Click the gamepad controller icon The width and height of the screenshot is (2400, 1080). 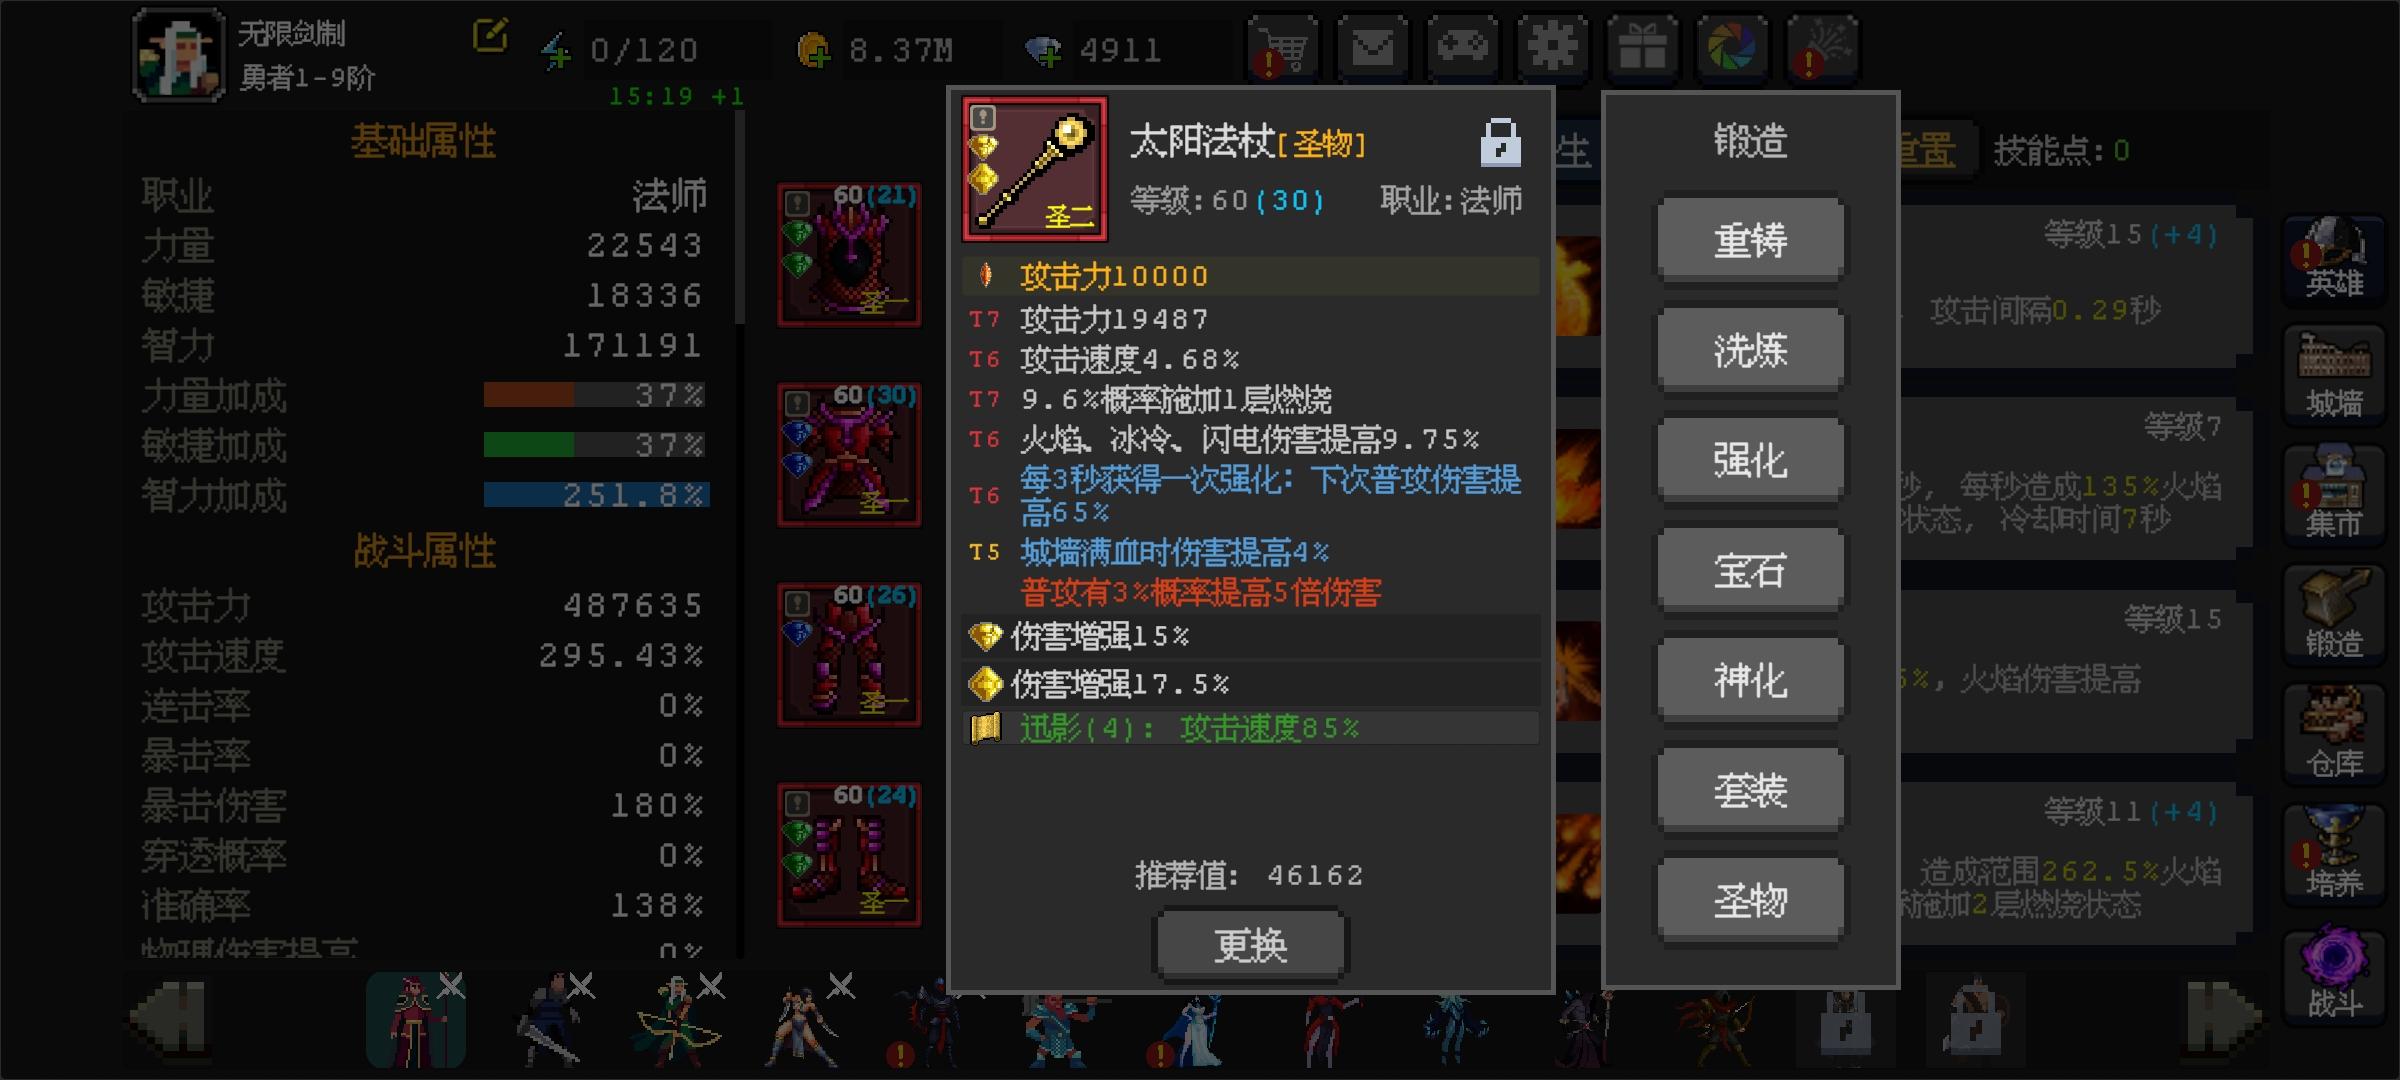(1462, 47)
